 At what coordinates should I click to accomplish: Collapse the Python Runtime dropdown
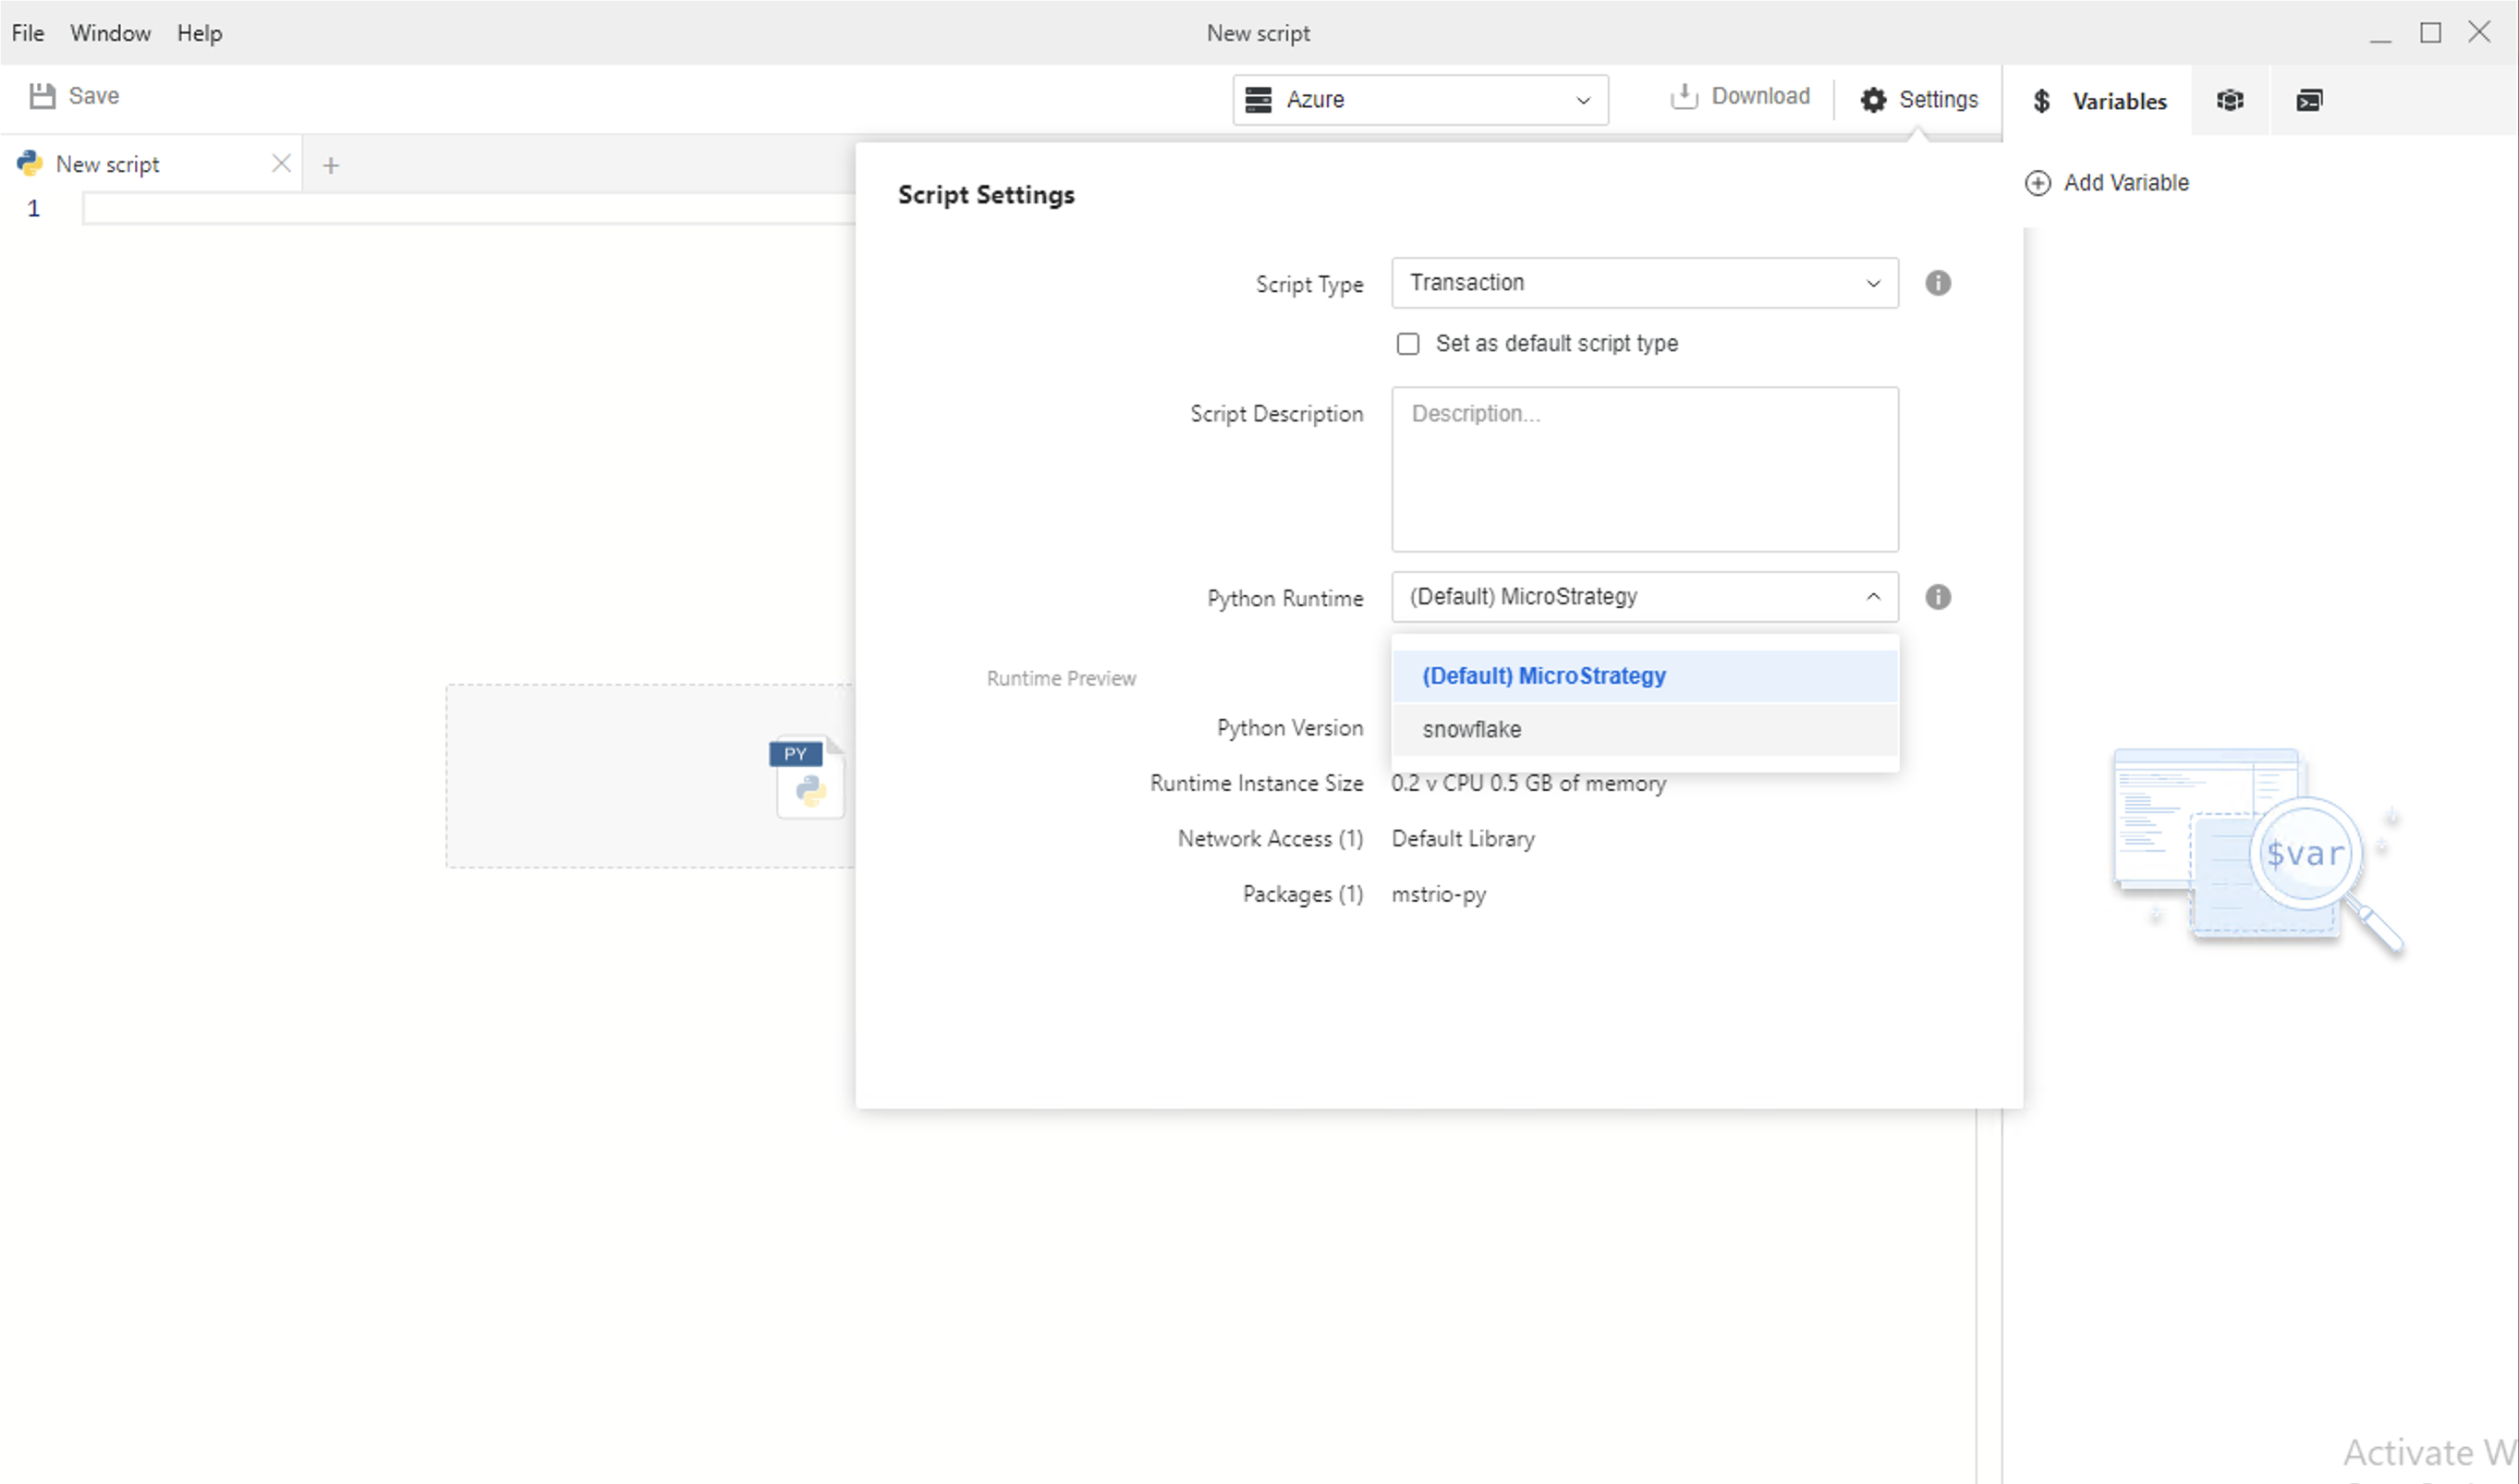(x=1872, y=597)
